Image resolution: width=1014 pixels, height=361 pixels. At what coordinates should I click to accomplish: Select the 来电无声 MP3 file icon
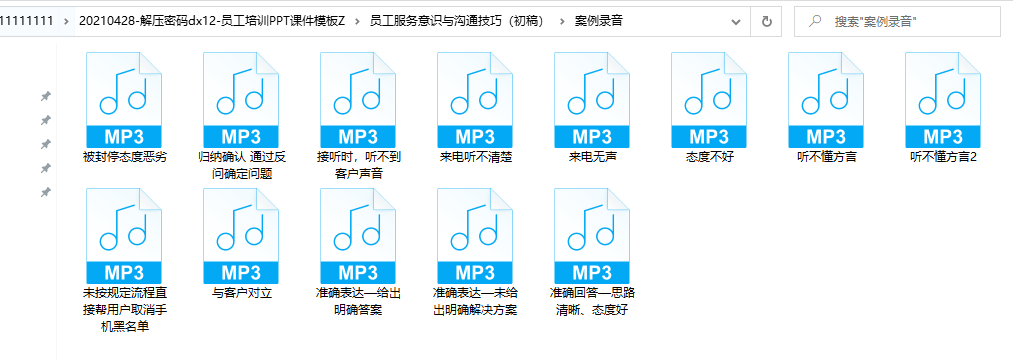pyautogui.click(x=592, y=100)
